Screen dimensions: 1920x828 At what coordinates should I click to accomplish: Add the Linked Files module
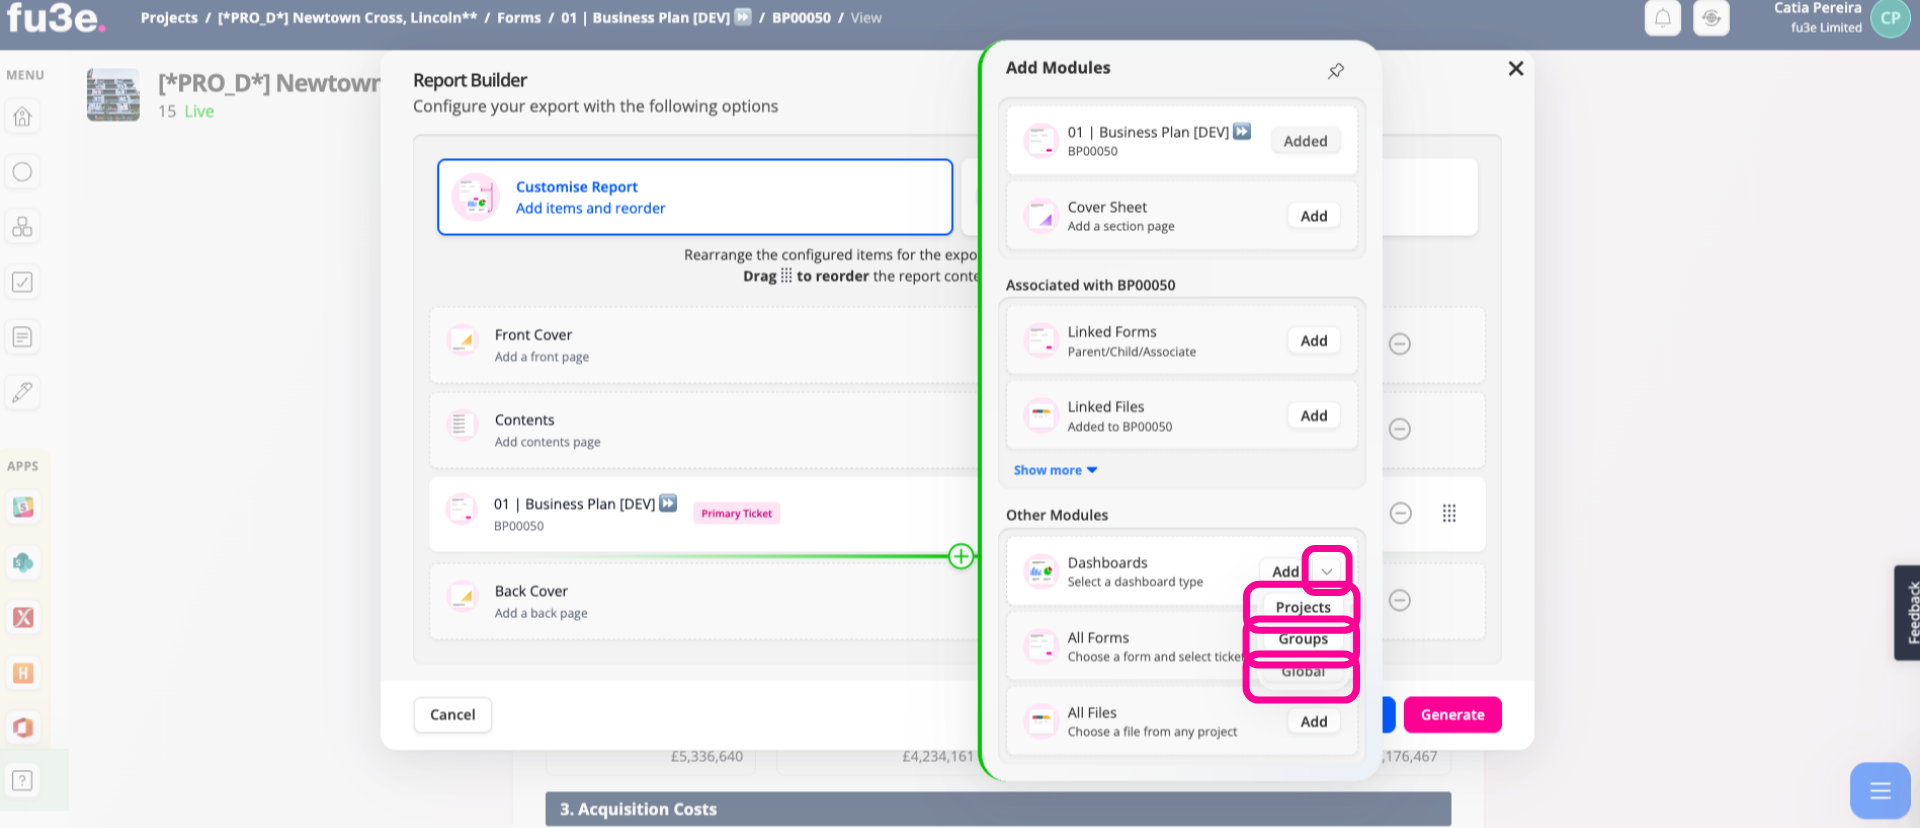click(x=1314, y=416)
